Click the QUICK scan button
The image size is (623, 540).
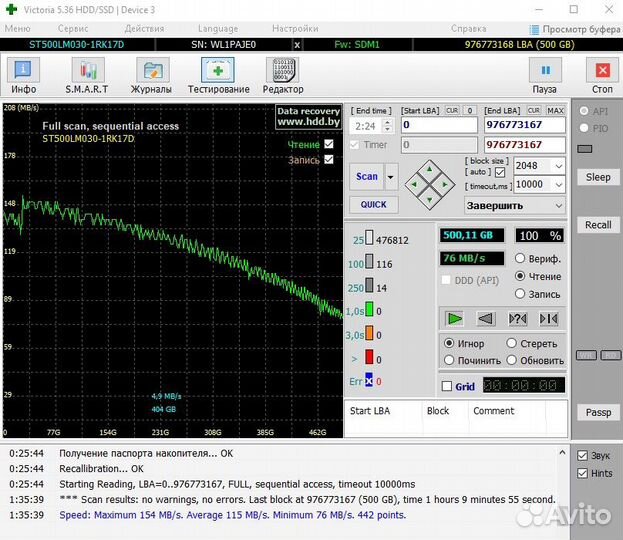(373, 204)
